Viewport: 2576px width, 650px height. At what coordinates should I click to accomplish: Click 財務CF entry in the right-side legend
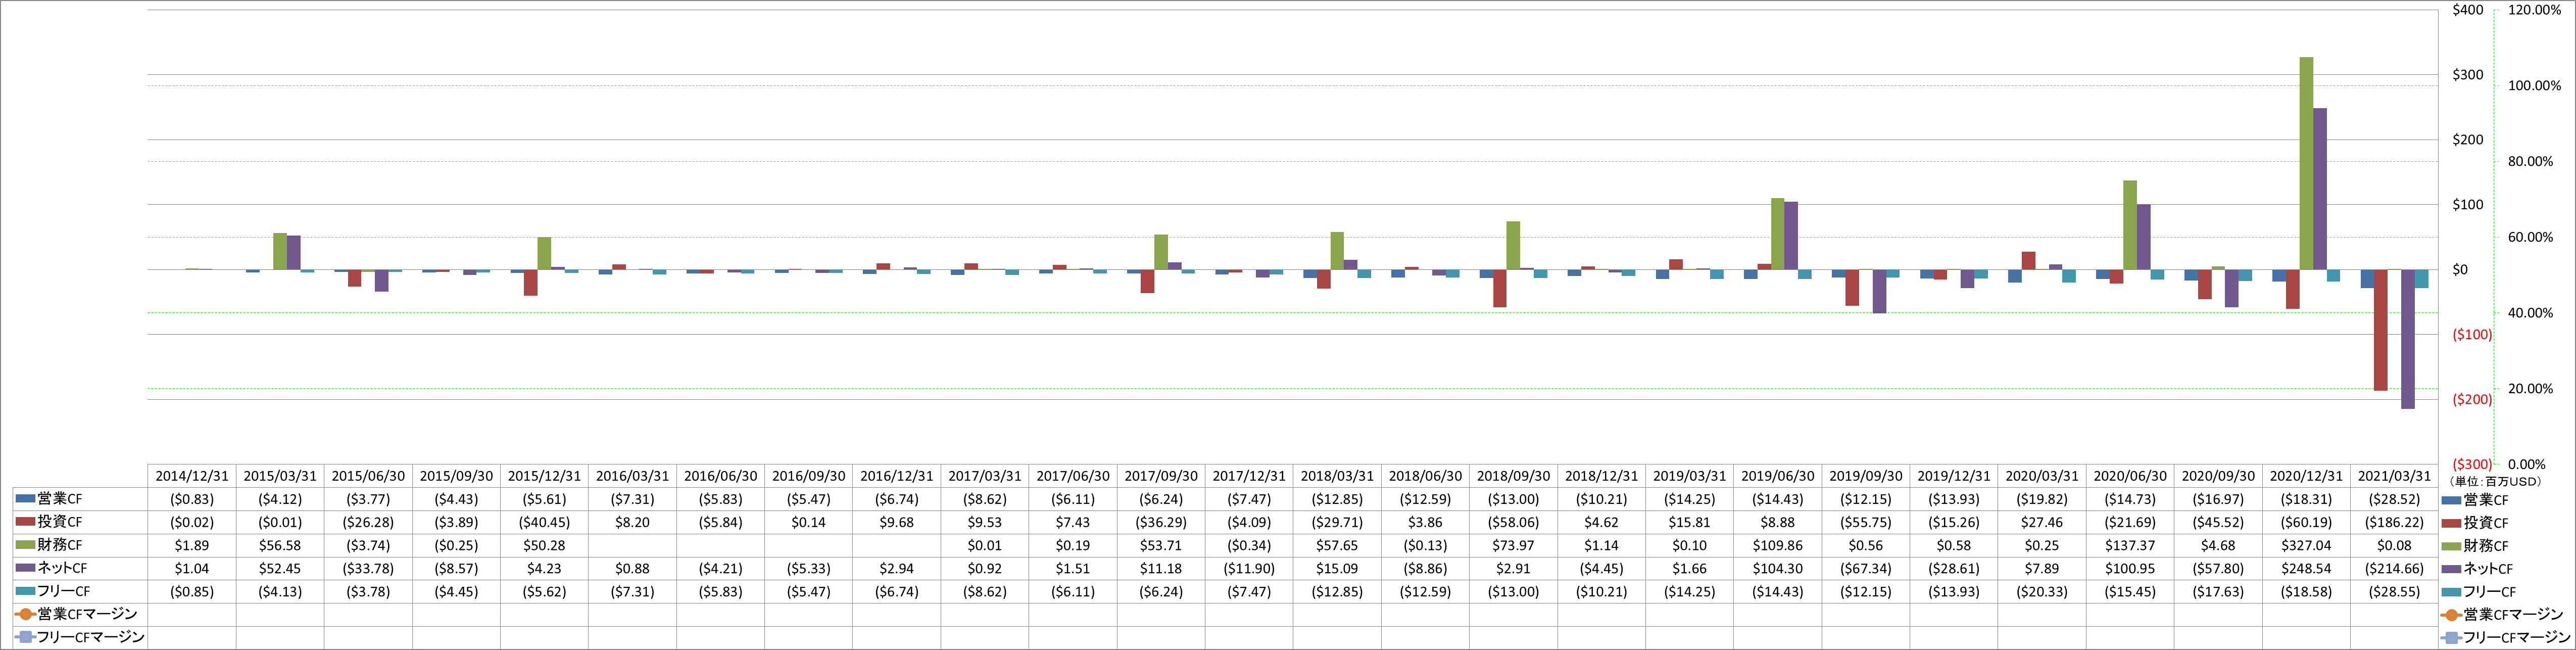pyautogui.click(x=2475, y=546)
